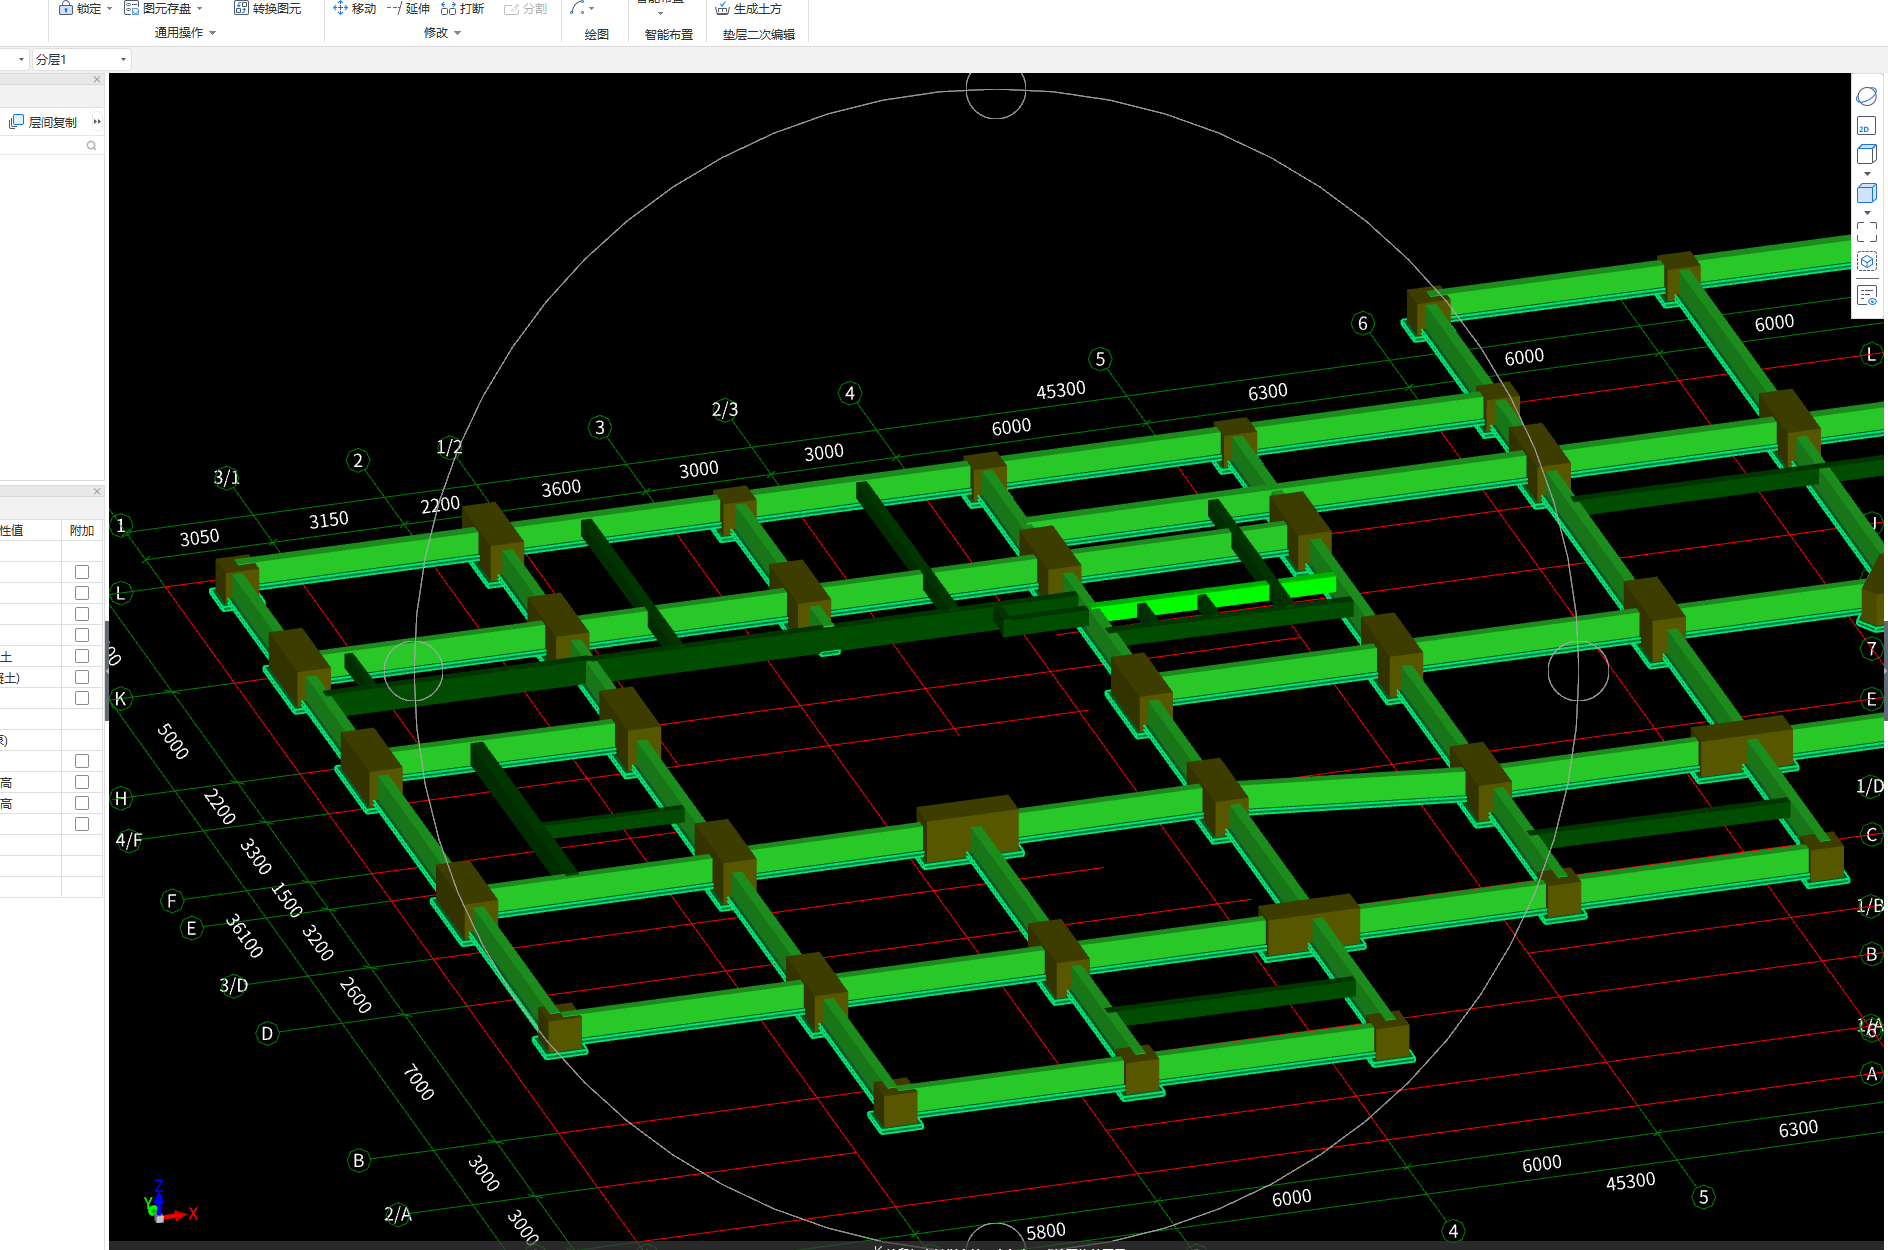This screenshot has width=1888, height=1250.
Task: Click axis bubble 6 at the top
Action: (x=1362, y=323)
